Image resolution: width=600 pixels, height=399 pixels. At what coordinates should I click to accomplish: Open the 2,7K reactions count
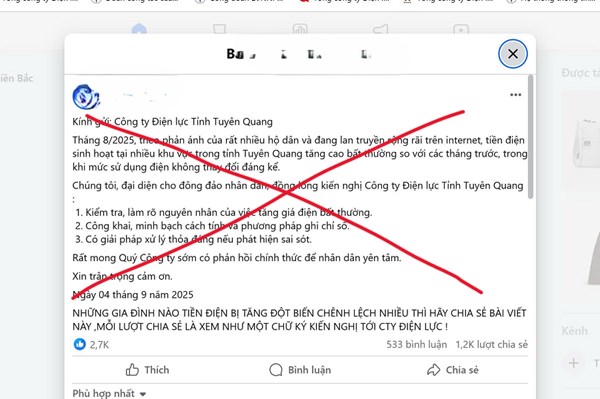click(99, 345)
